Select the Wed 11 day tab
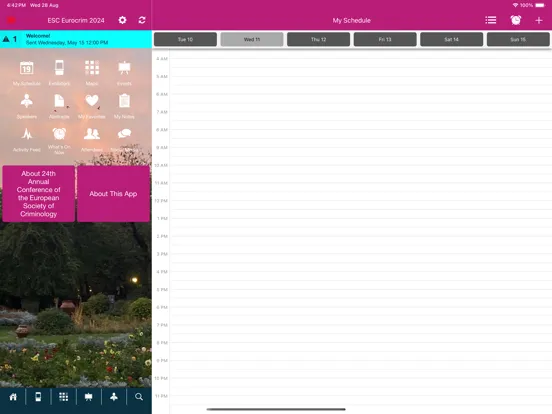Screen dimensions: 552x414 [252, 39]
